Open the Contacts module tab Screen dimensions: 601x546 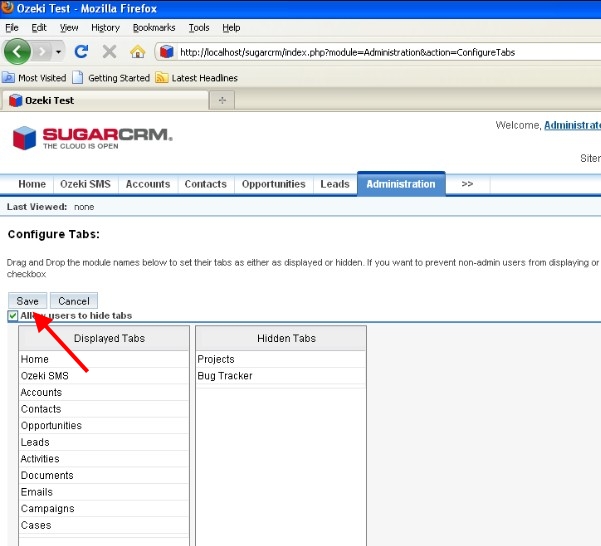point(206,184)
